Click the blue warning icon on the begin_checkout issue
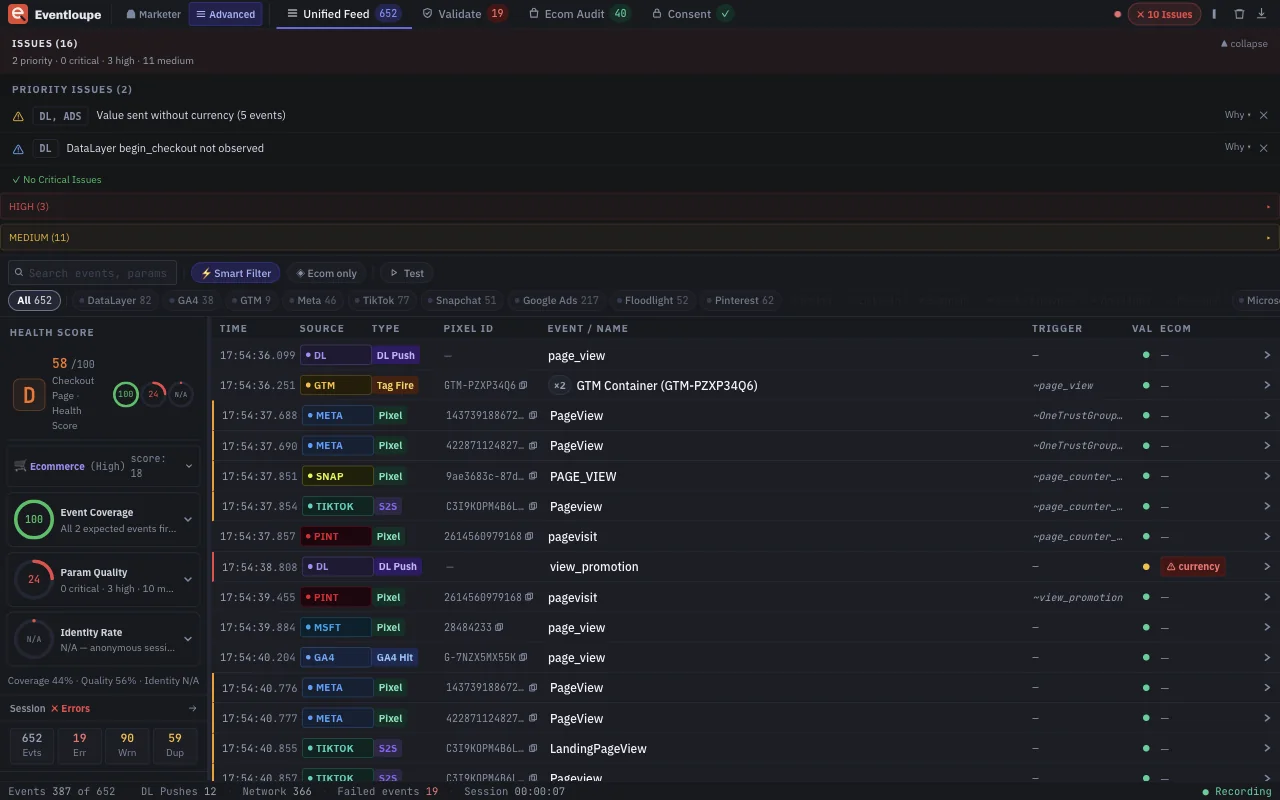 click(18, 149)
